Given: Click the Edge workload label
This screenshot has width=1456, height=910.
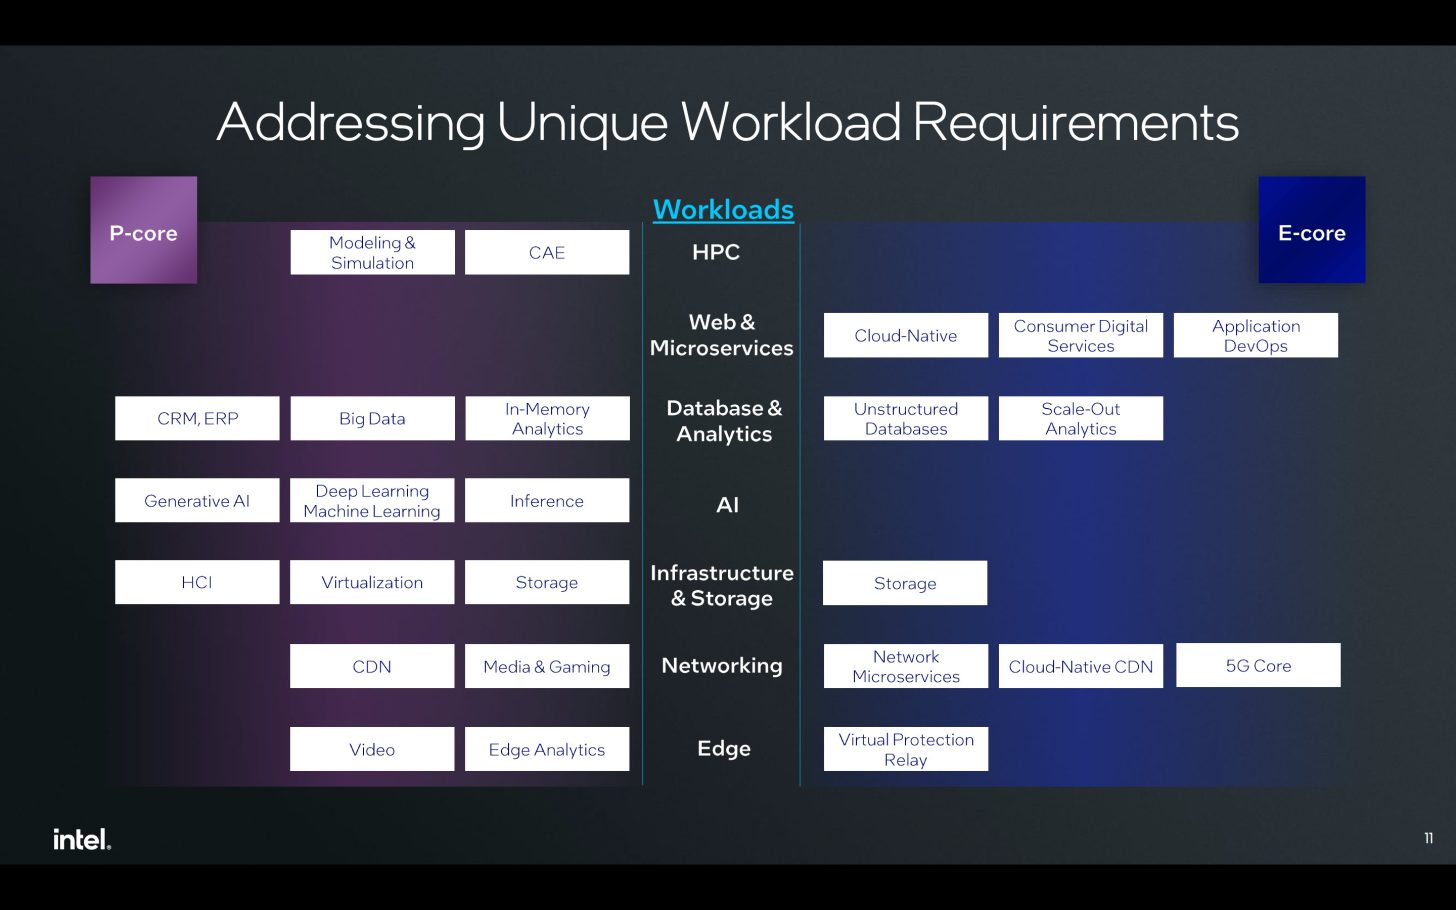Looking at the screenshot, I should click(724, 748).
